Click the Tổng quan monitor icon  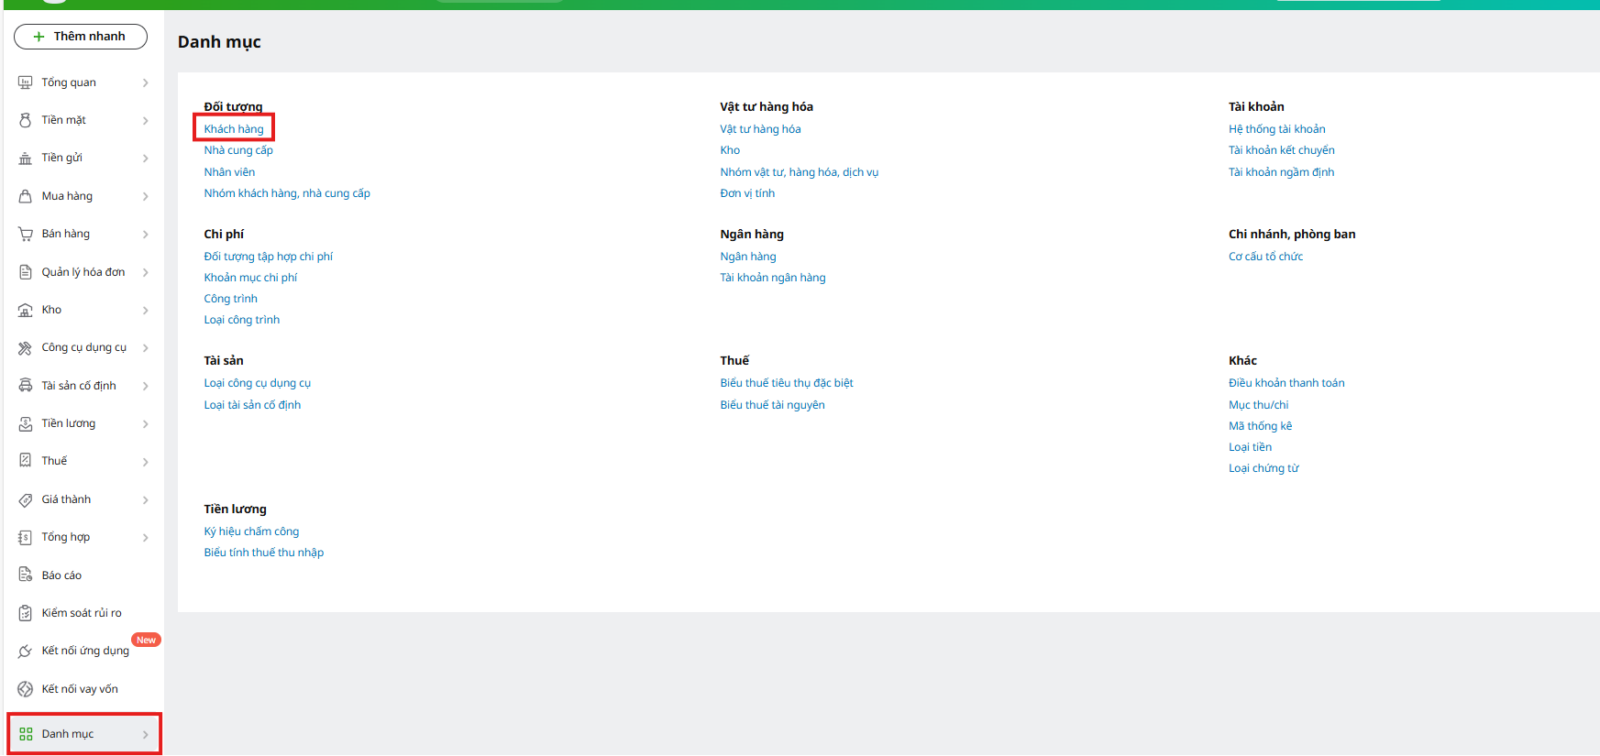coord(25,83)
